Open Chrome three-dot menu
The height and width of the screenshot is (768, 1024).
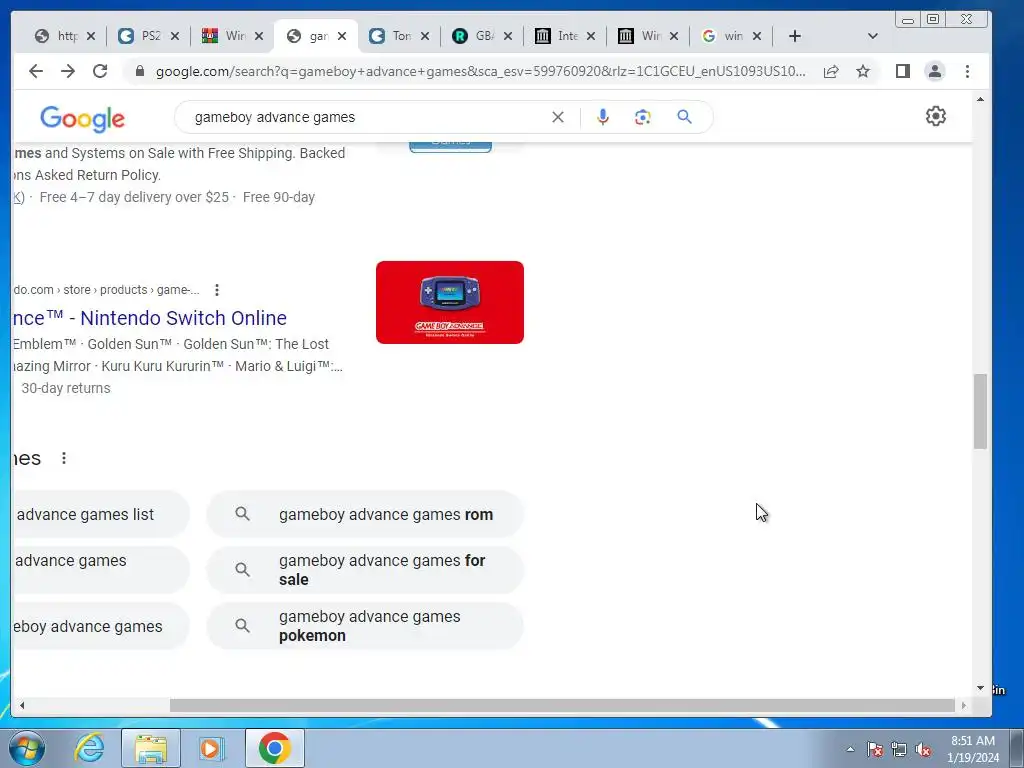pyautogui.click(x=967, y=71)
